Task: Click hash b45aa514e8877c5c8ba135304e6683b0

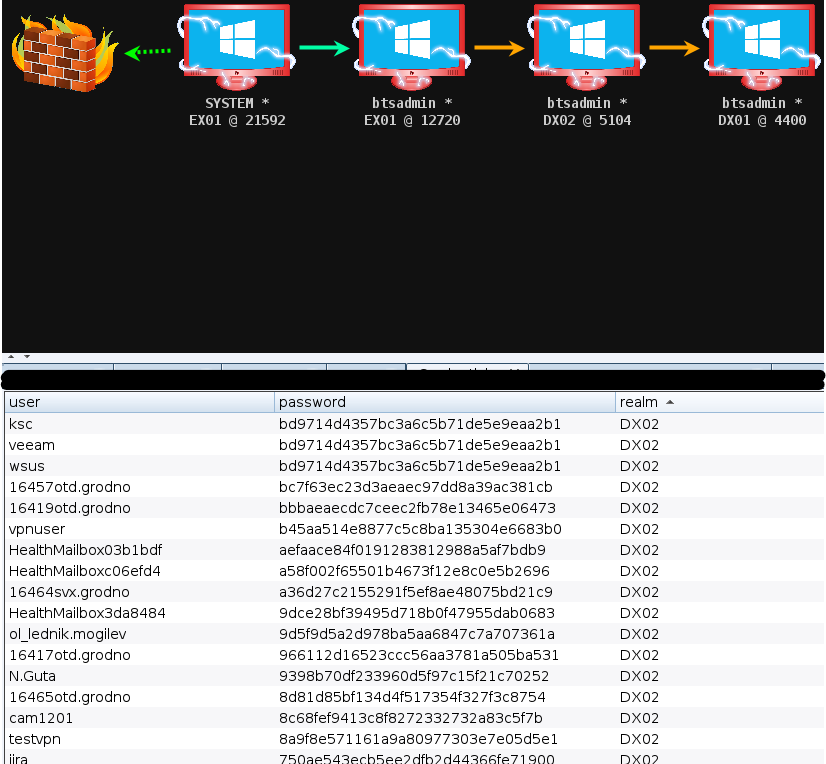Action: click(420, 530)
